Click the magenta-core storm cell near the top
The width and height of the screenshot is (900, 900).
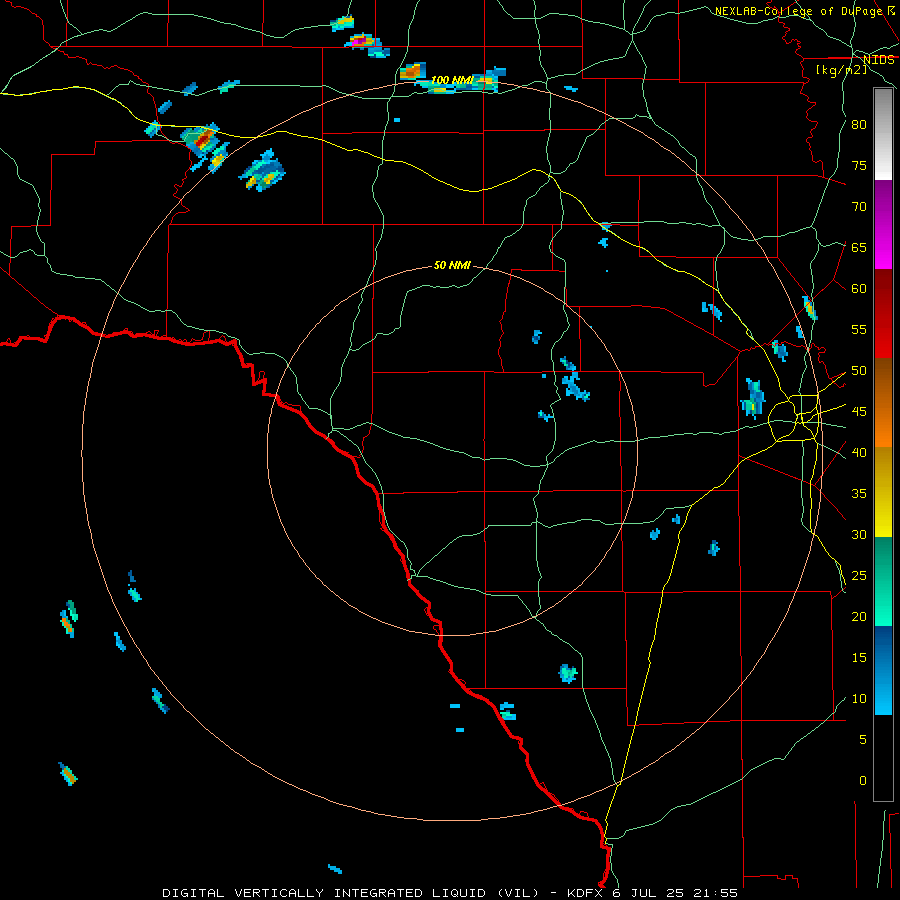click(x=359, y=41)
